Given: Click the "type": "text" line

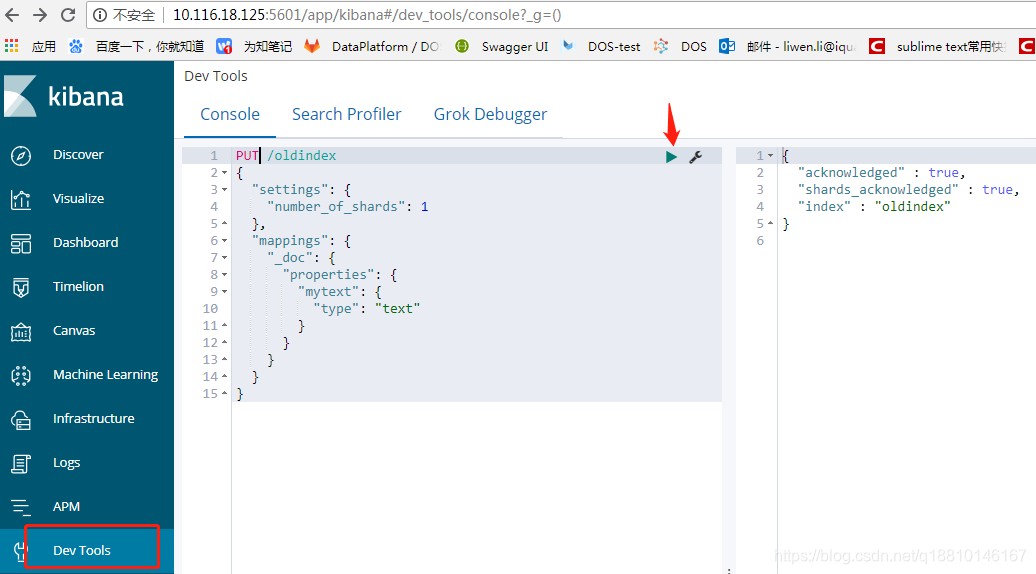Looking at the screenshot, I should coord(367,308).
